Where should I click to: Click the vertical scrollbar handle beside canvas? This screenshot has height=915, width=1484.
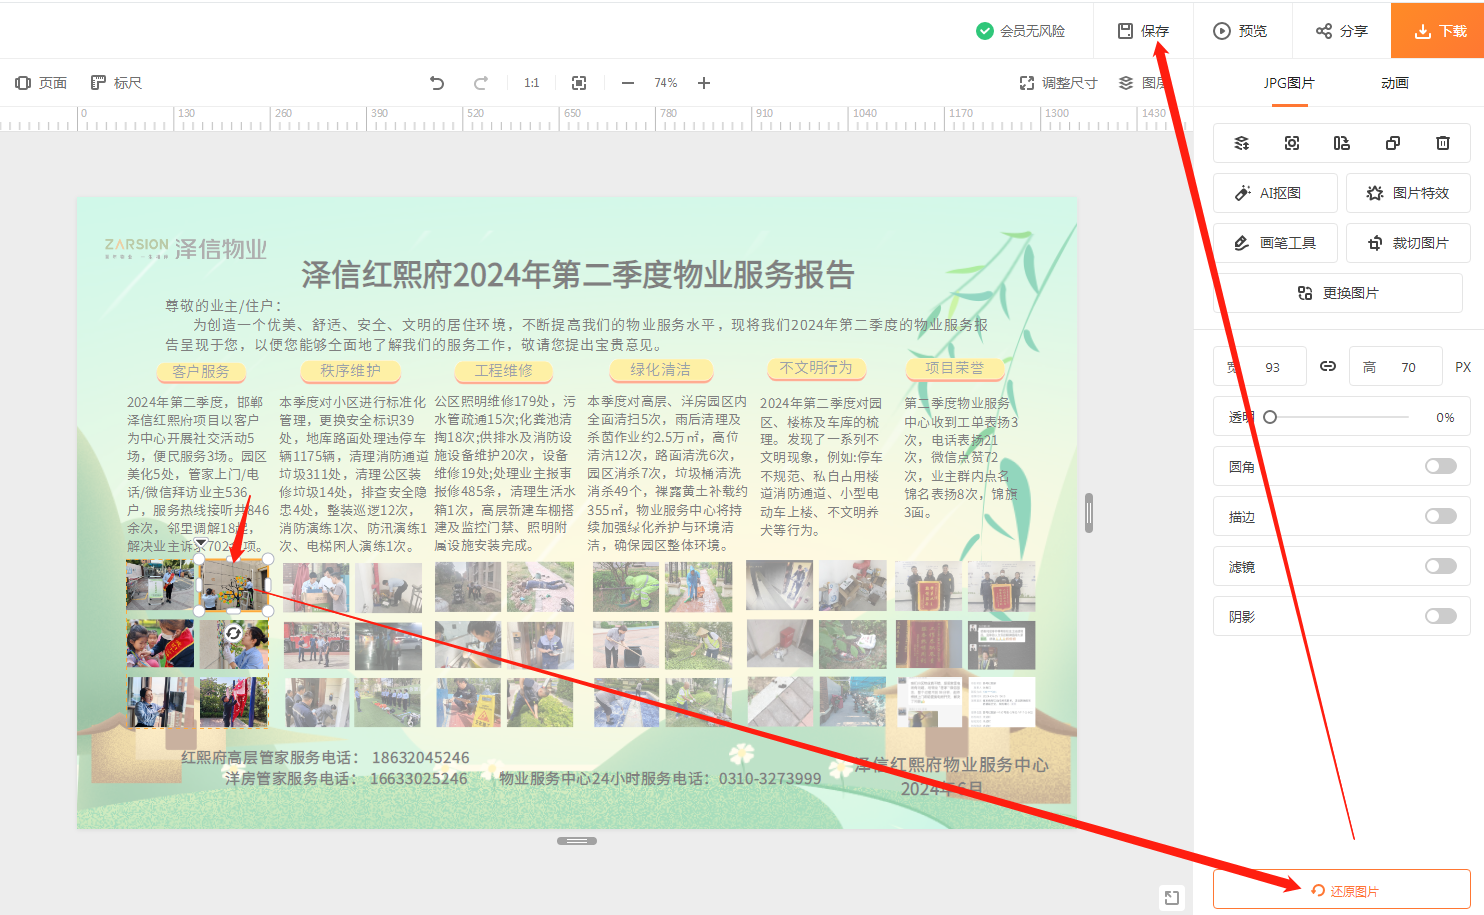[1089, 513]
